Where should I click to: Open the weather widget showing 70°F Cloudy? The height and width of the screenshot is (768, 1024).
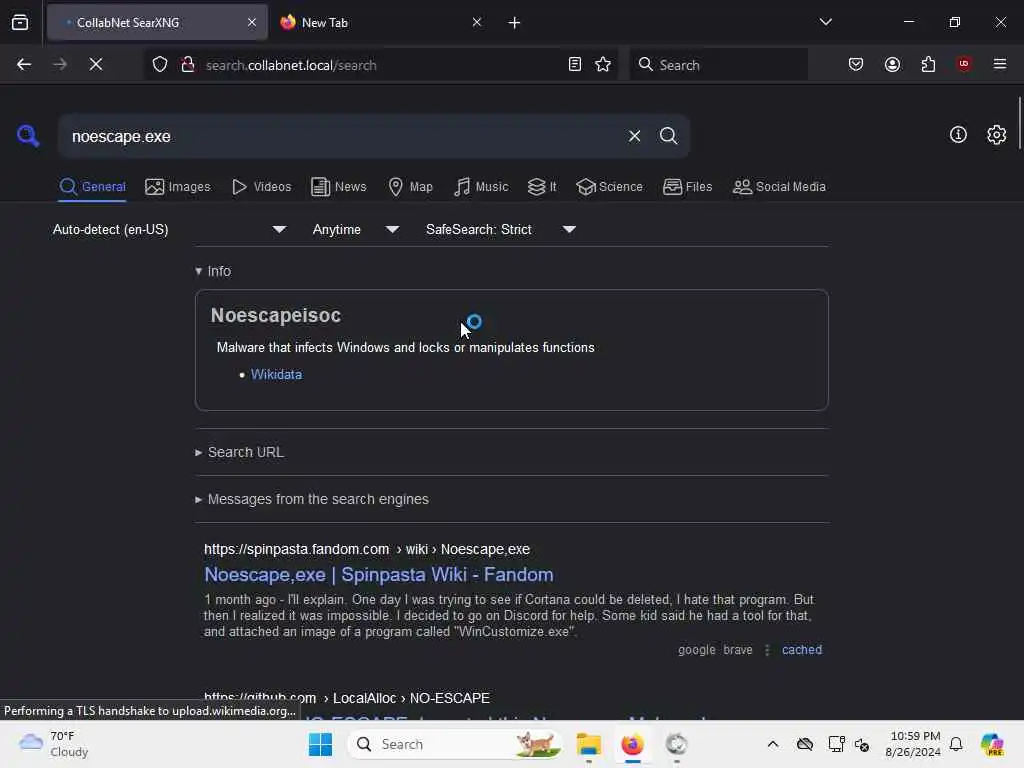(54, 744)
